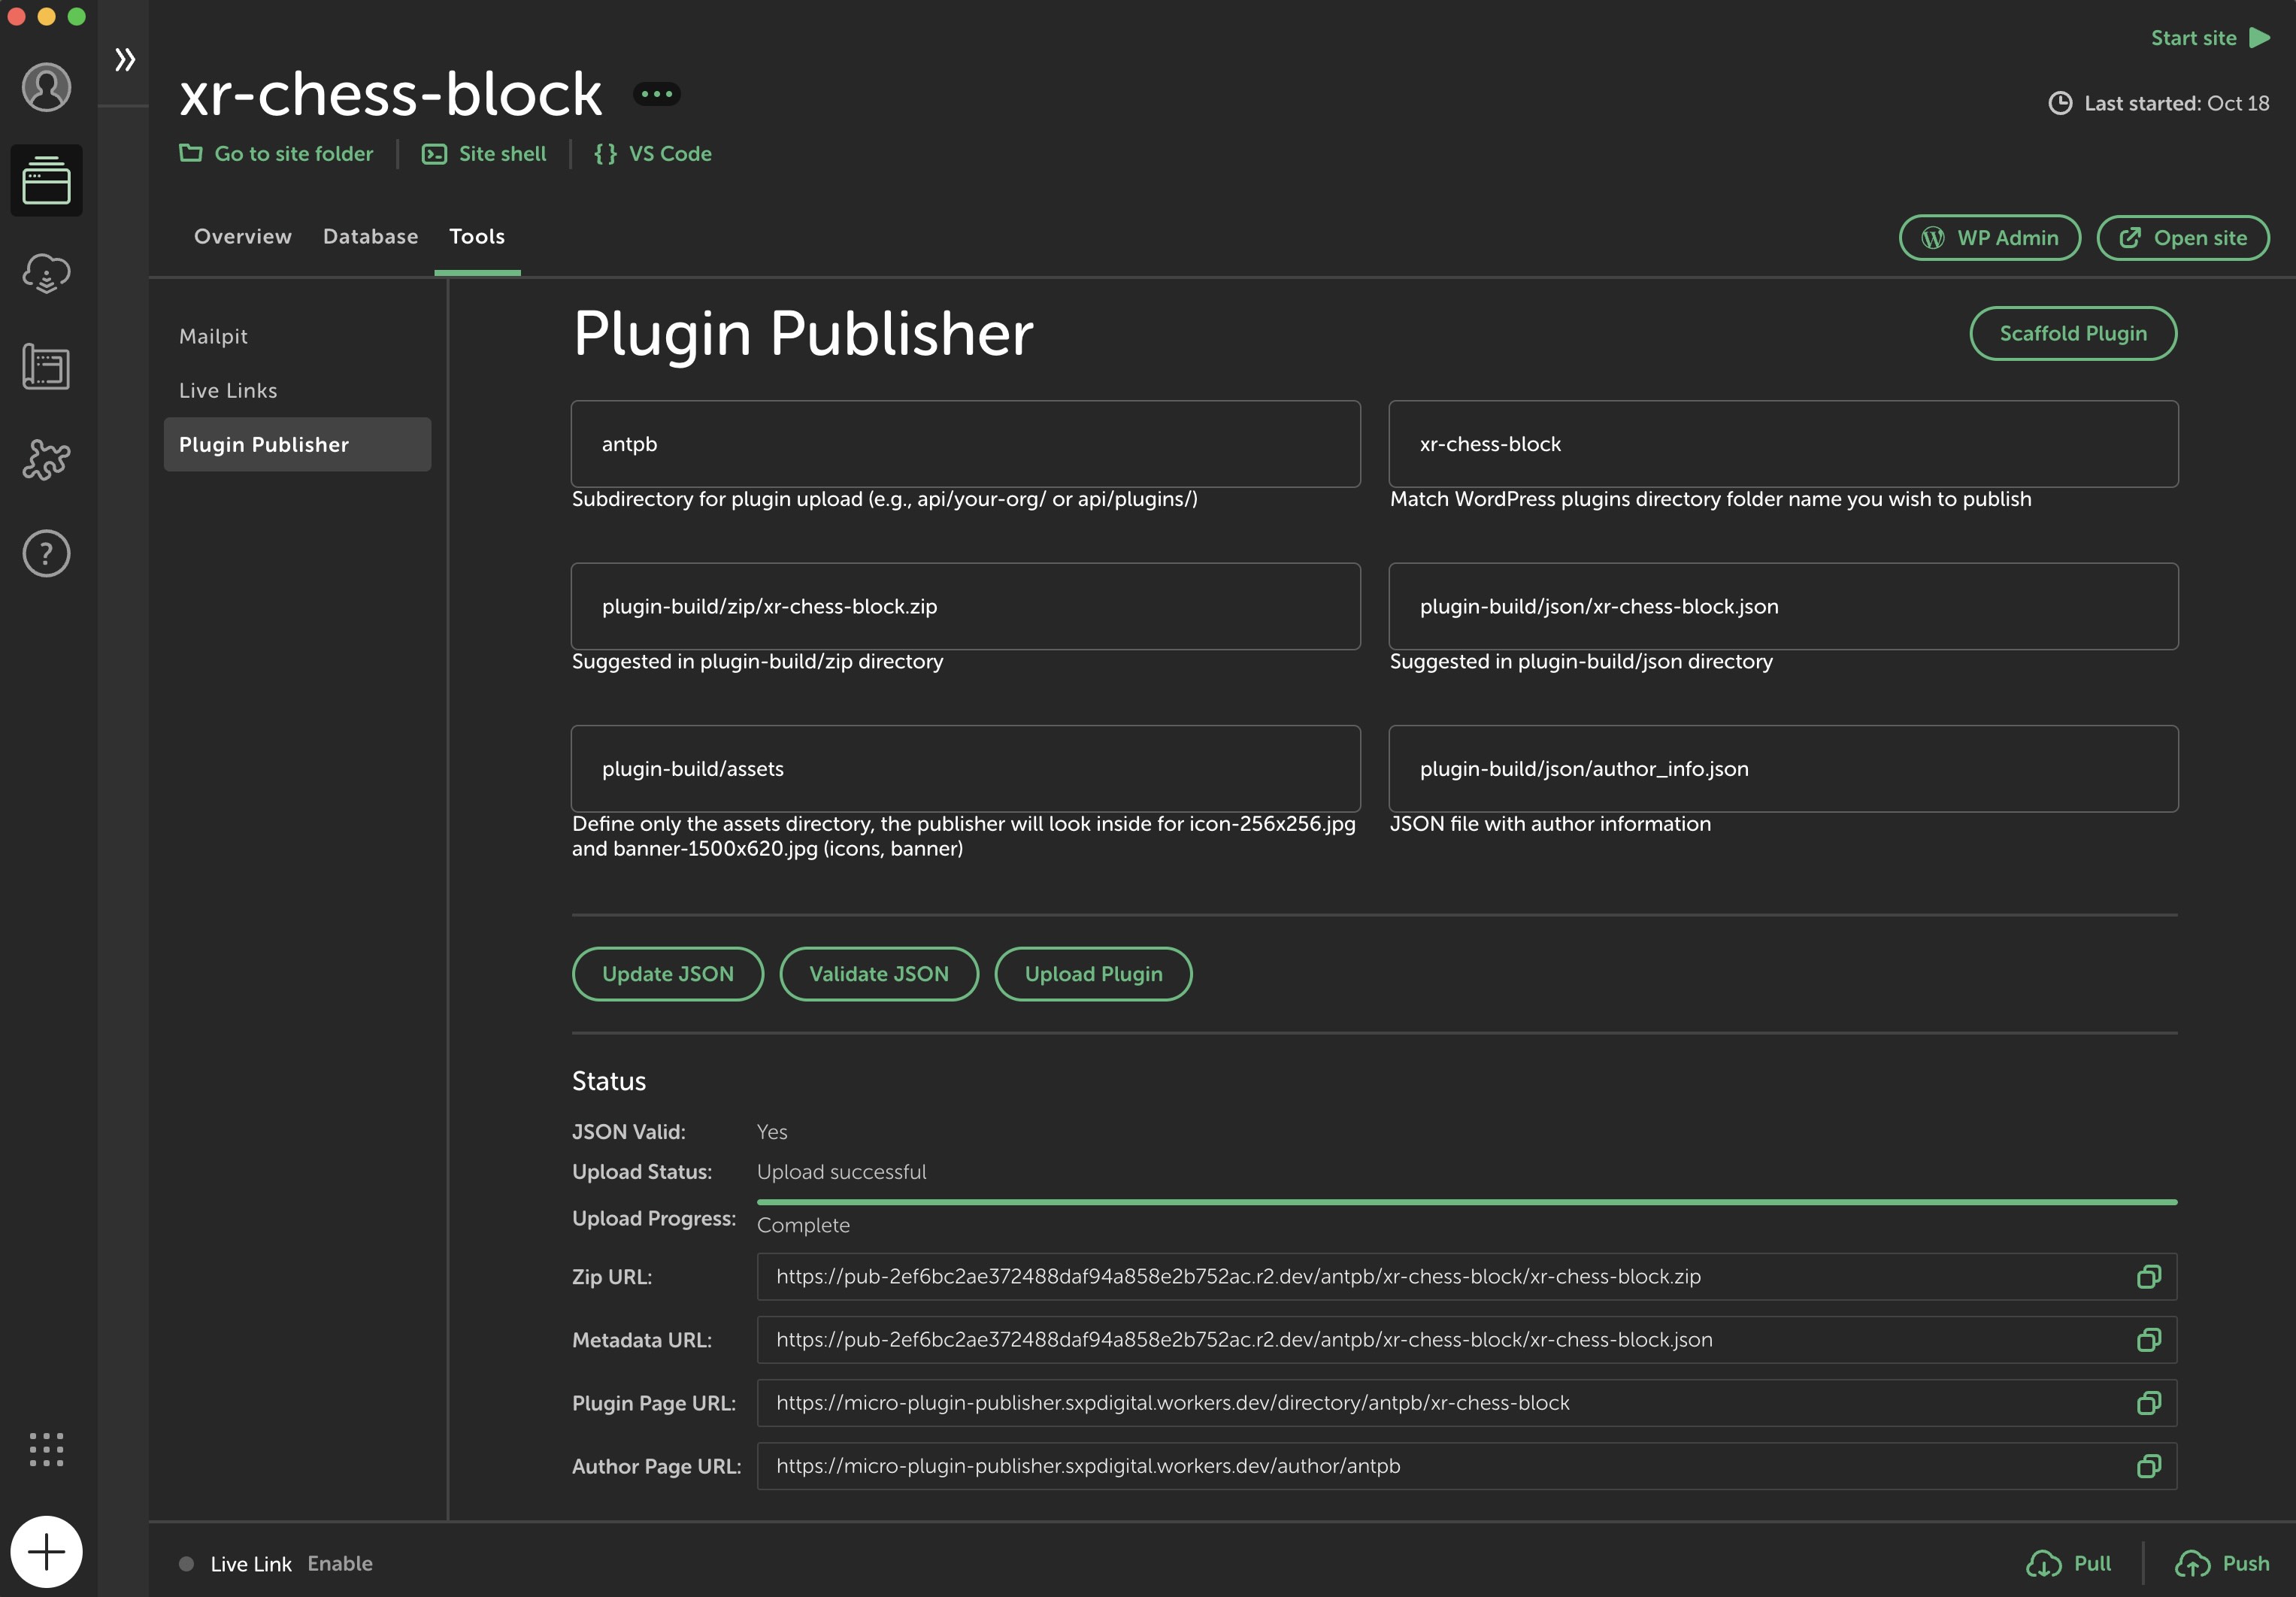Click the Upload successful status text

point(841,1172)
